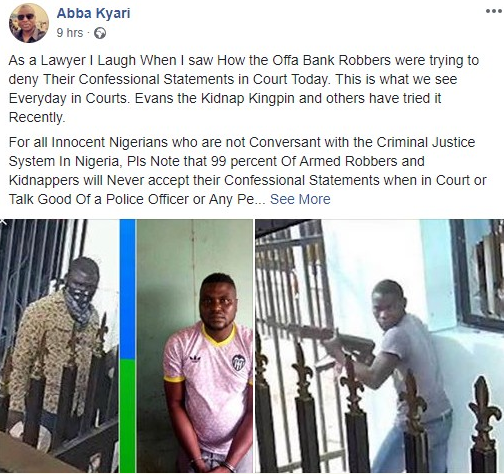
Task: Click the blue strip in the middle photo
Action: tap(128, 289)
